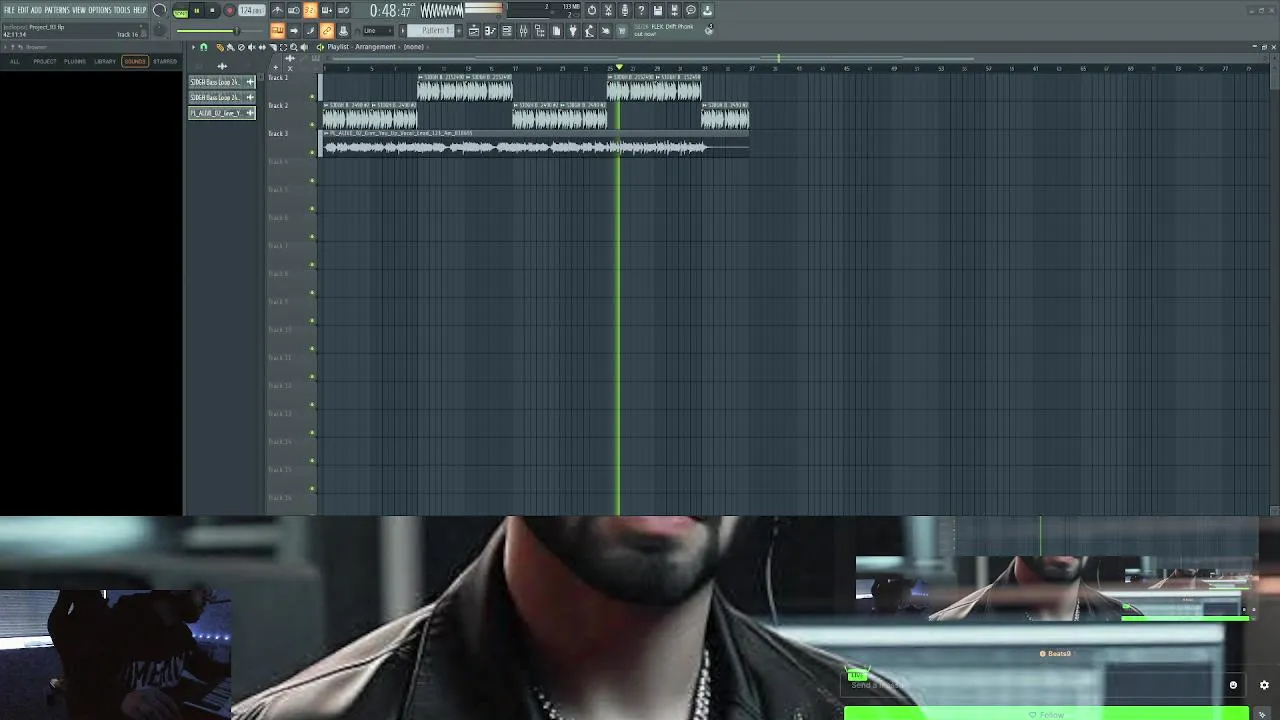Open the LIBRARY browser tab
The image size is (1280, 720).
tap(105, 61)
